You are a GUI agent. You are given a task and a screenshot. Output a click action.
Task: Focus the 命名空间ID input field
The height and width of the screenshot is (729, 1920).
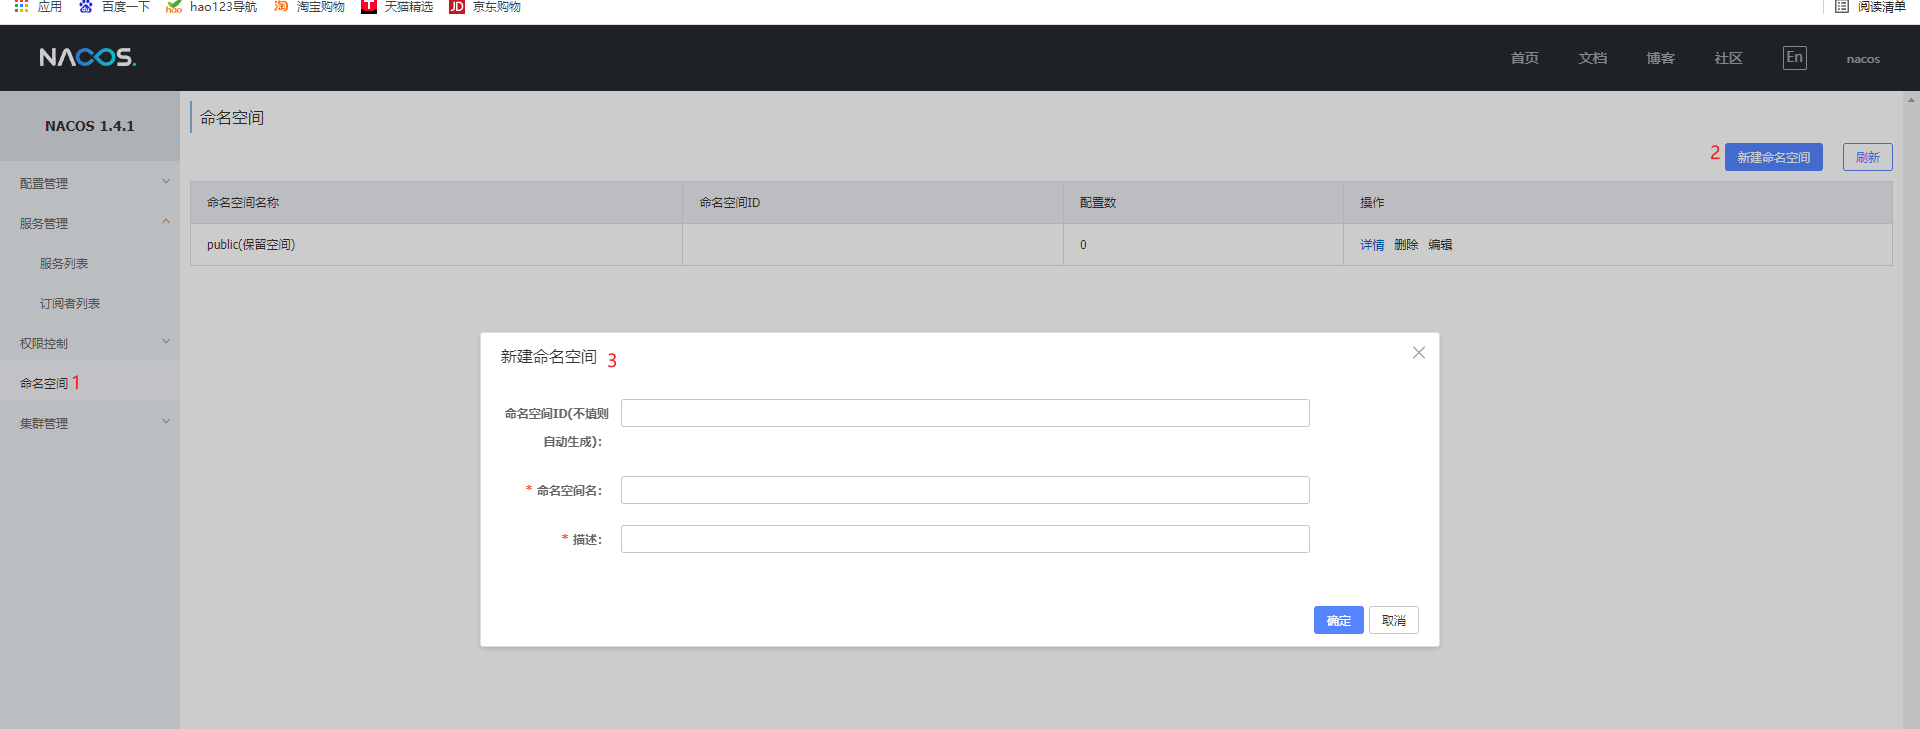click(965, 413)
